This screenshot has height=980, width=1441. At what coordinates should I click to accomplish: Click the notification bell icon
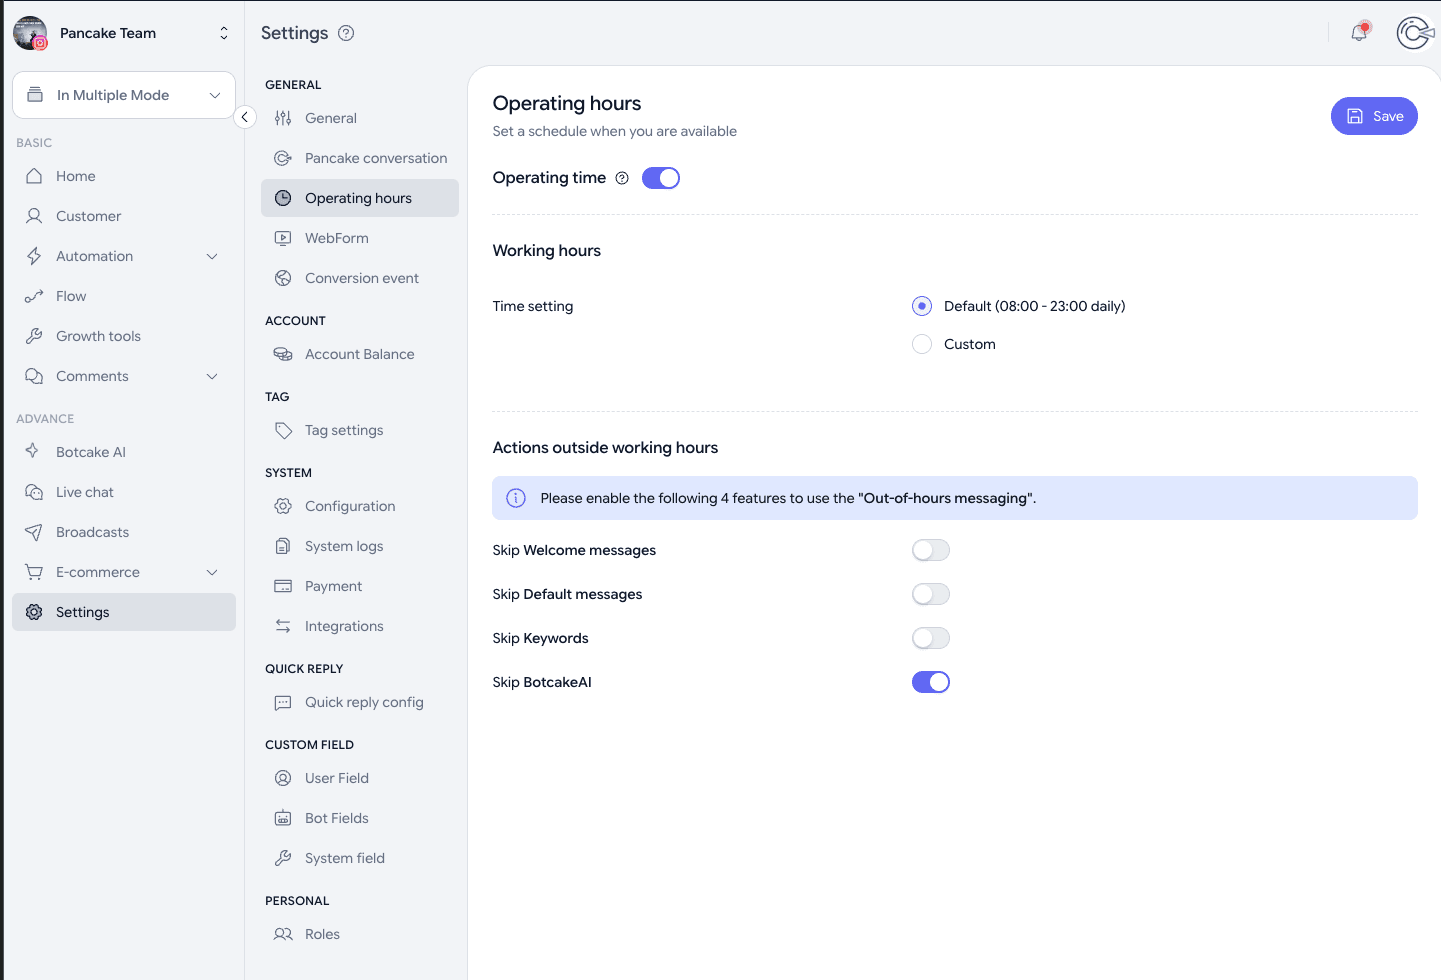click(1359, 33)
